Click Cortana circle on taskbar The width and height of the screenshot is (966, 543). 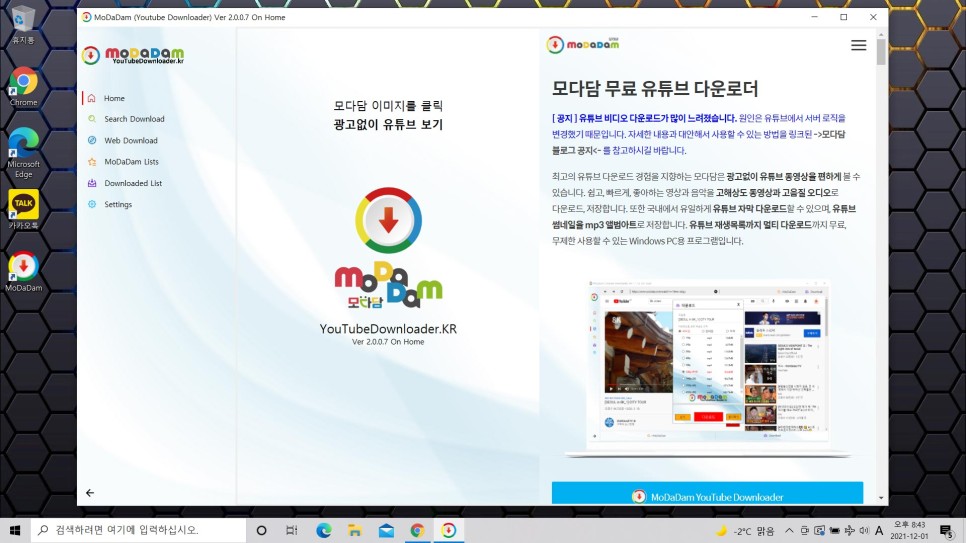point(261,530)
